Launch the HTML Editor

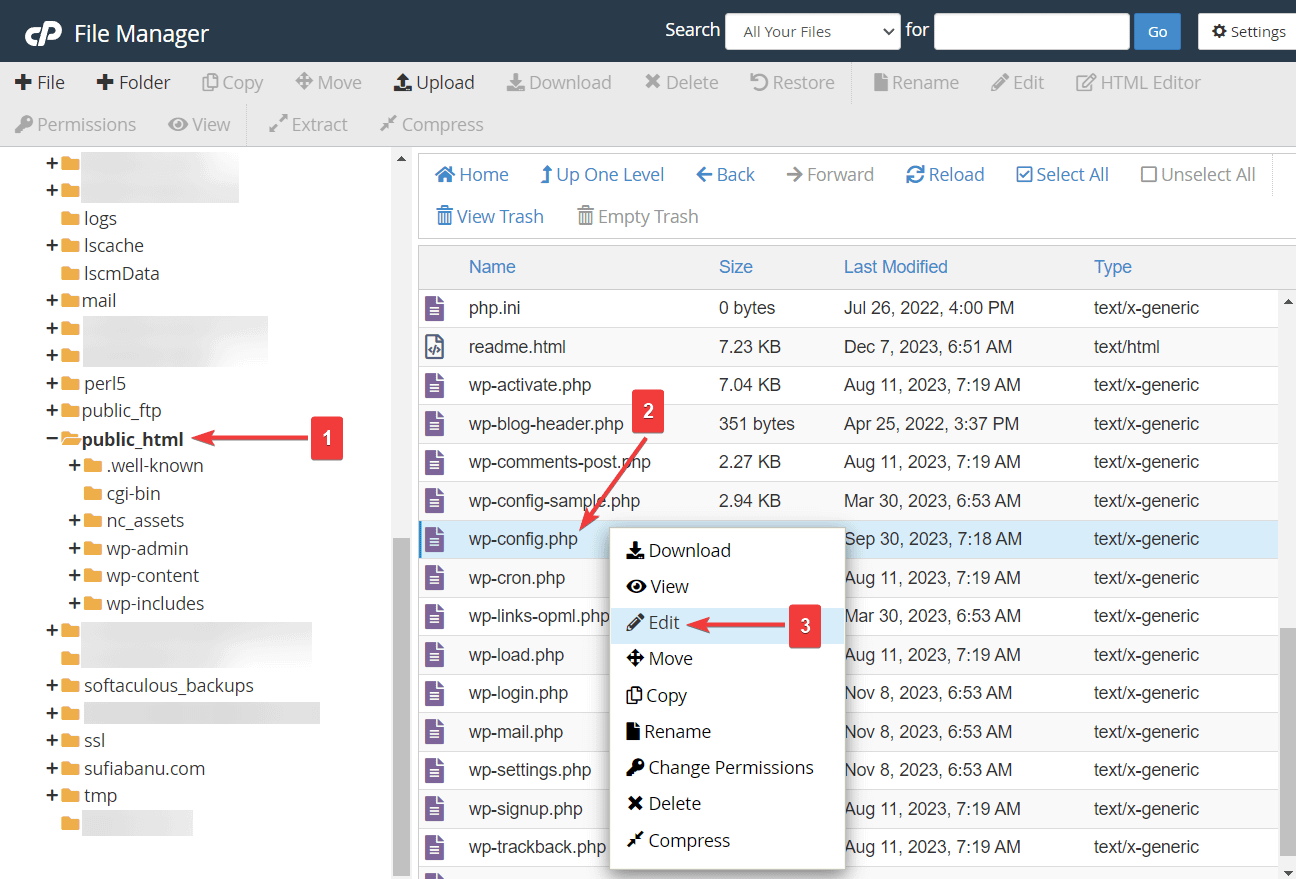(x=1138, y=82)
